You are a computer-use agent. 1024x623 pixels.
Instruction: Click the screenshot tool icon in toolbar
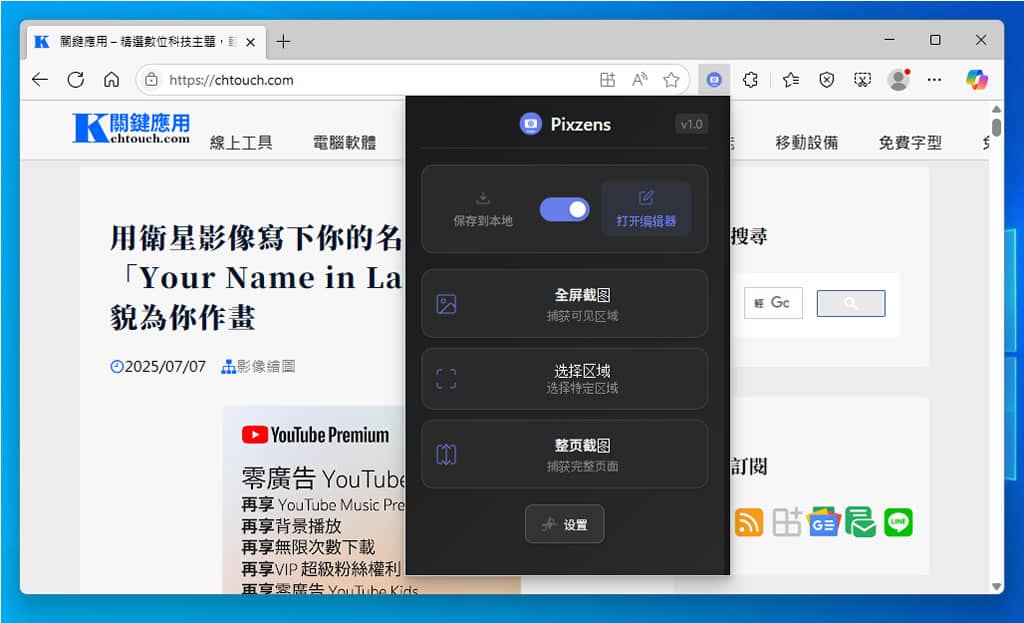[x=863, y=80]
